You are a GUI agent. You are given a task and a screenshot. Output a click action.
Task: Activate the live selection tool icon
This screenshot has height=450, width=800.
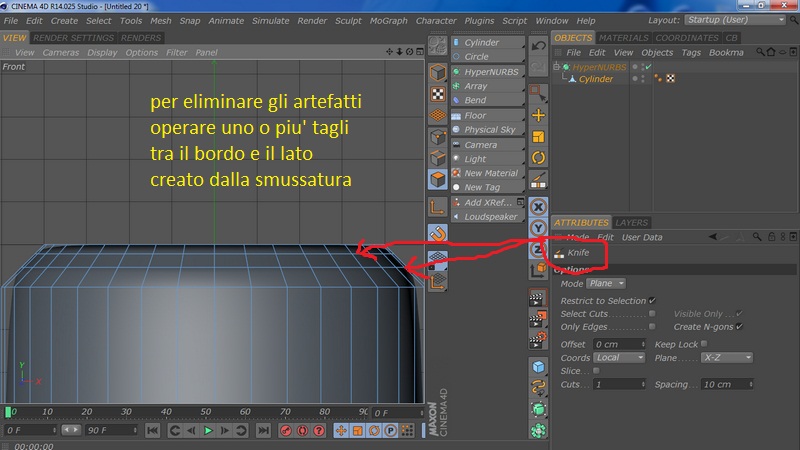(x=538, y=93)
